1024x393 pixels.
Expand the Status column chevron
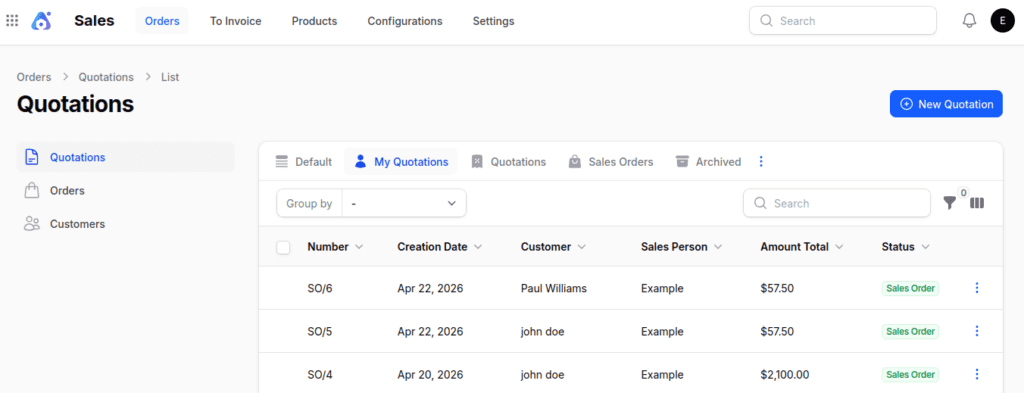pyautogui.click(x=925, y=247)
